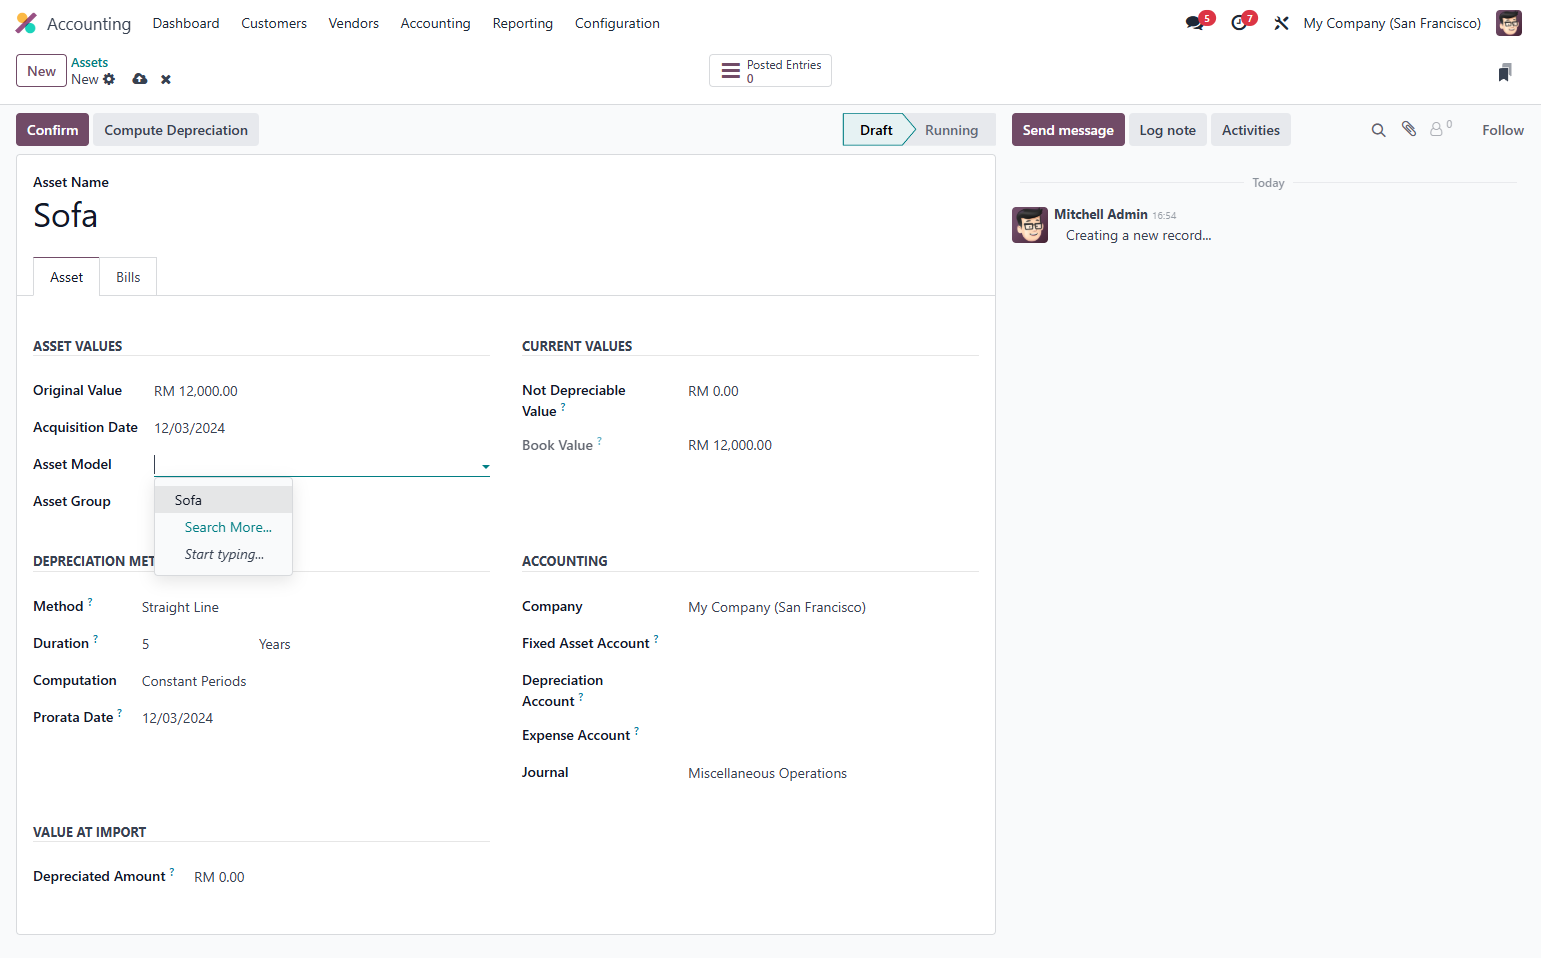Attach files using the paperclip icon
1541x958 pixels.
1408,129
